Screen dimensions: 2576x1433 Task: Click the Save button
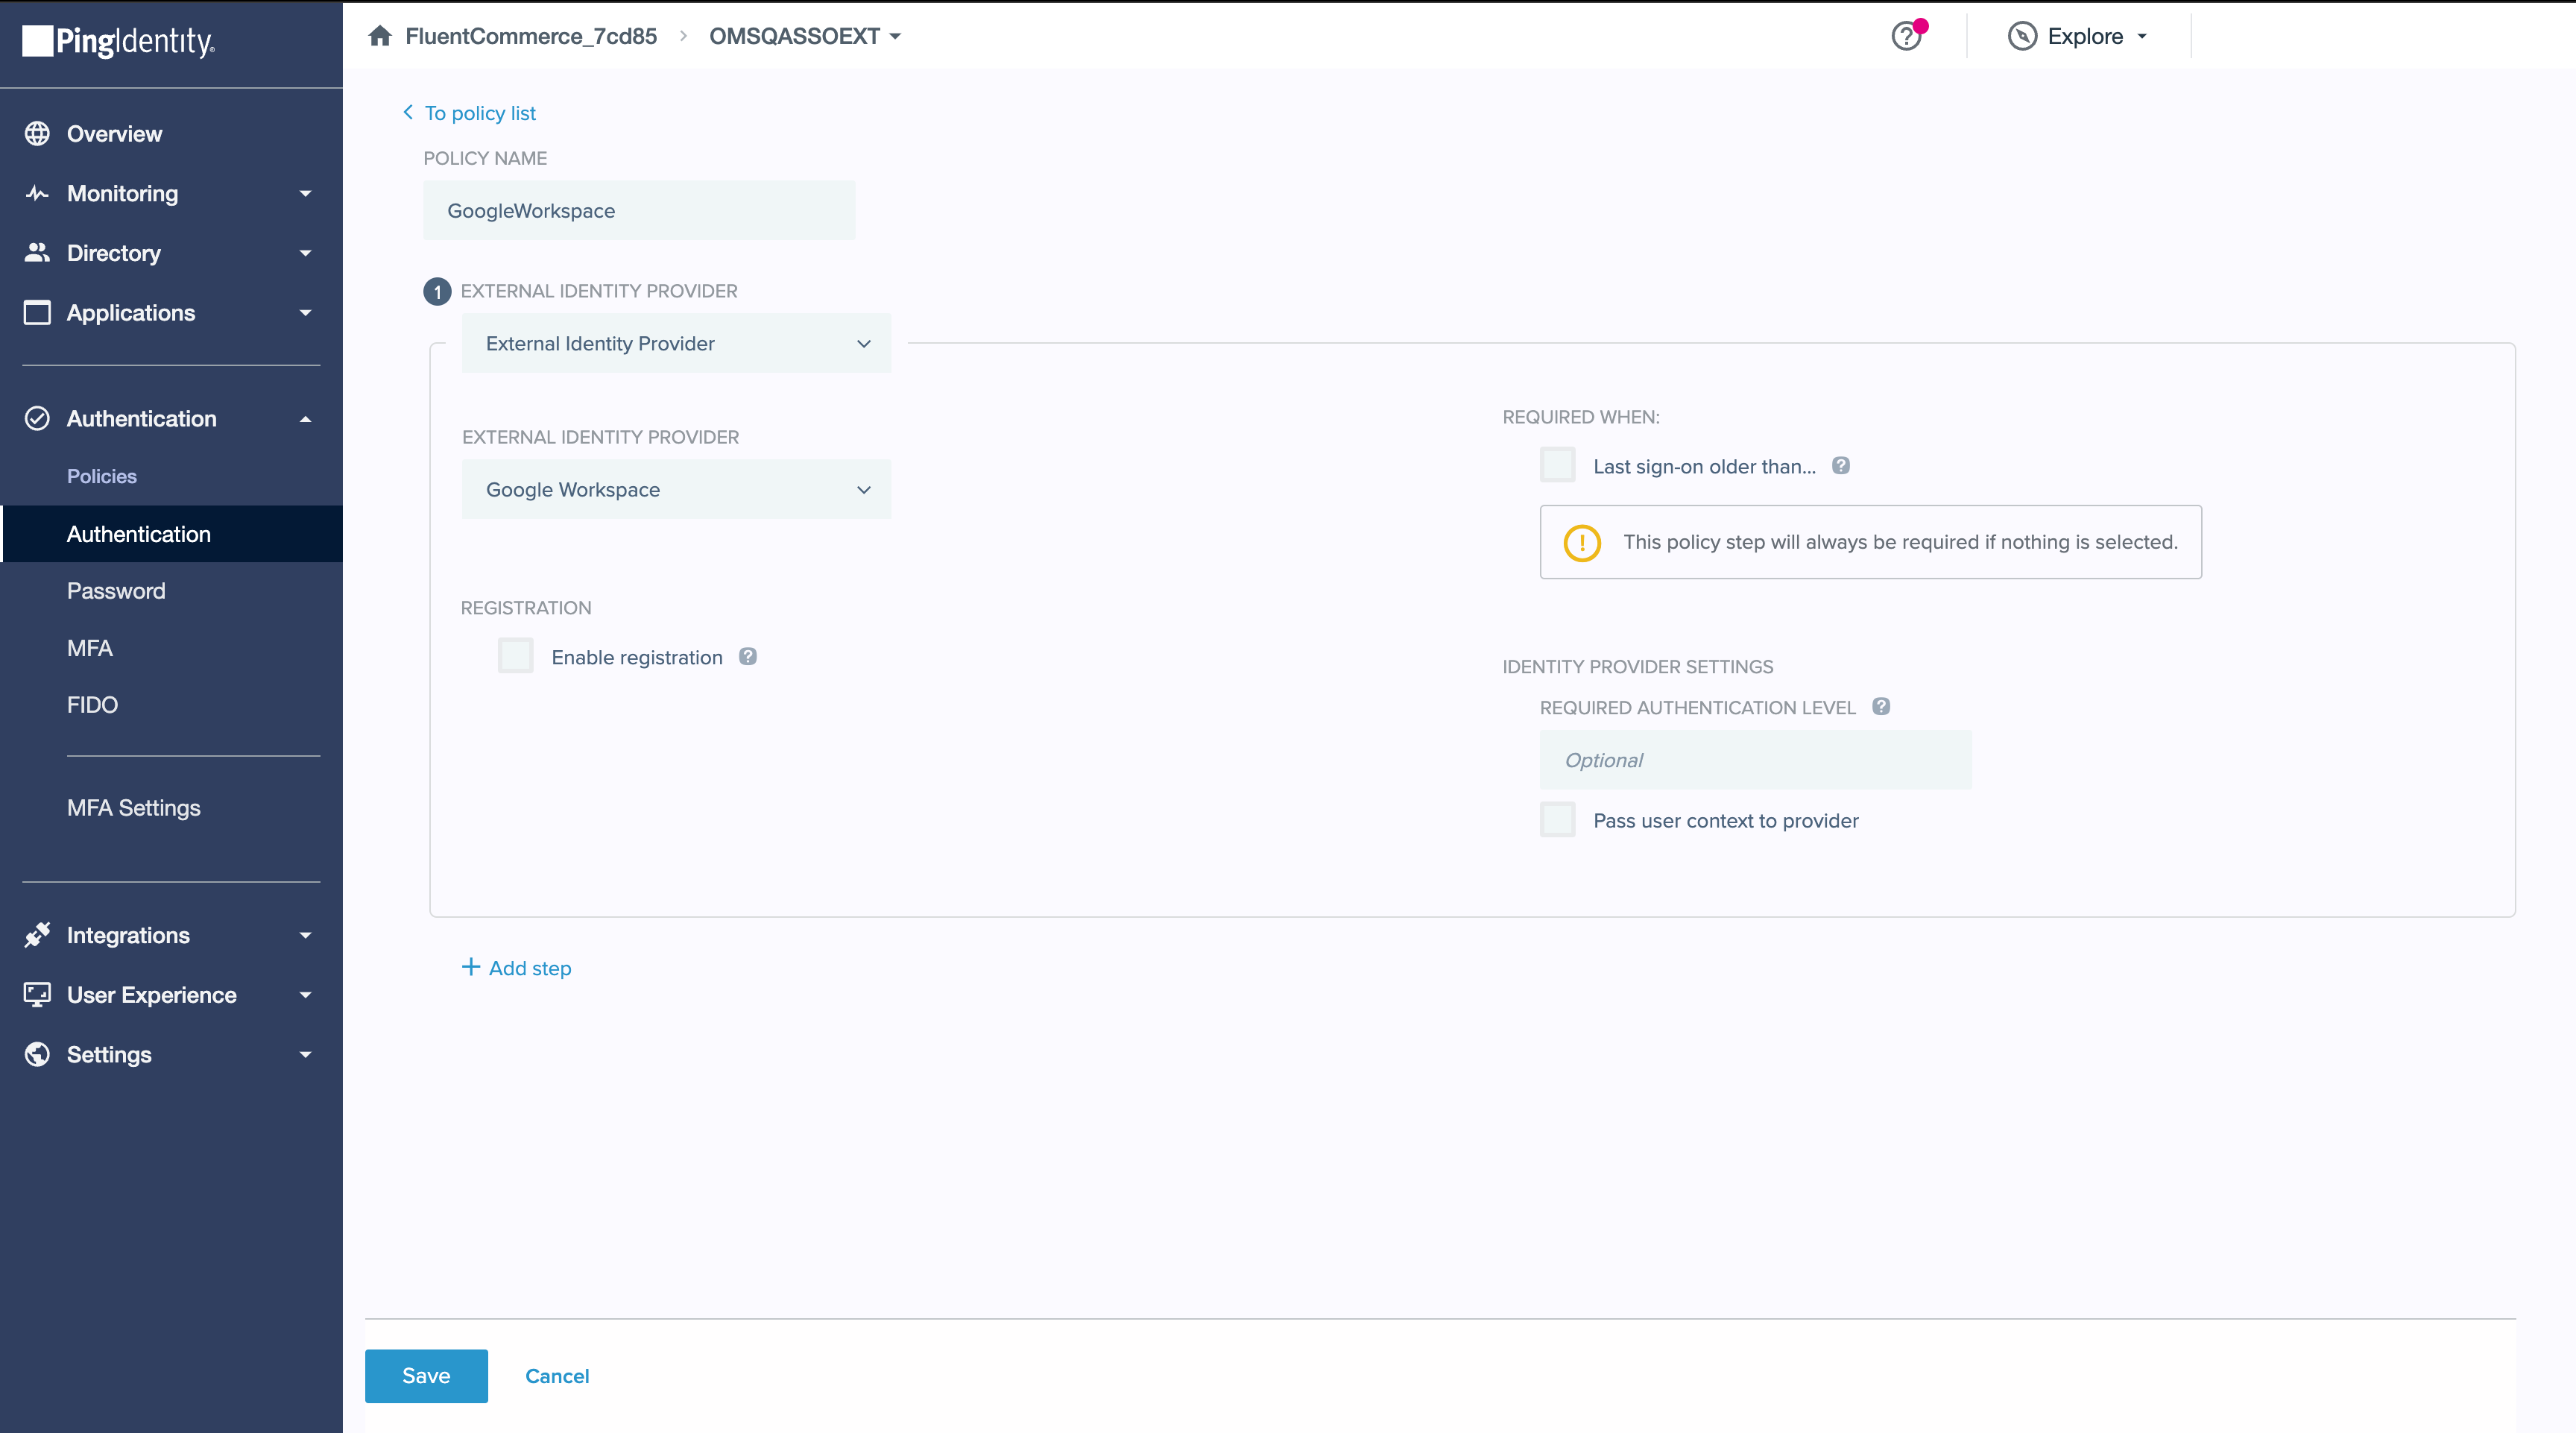pyautogui.click(x=426, y=1375)
